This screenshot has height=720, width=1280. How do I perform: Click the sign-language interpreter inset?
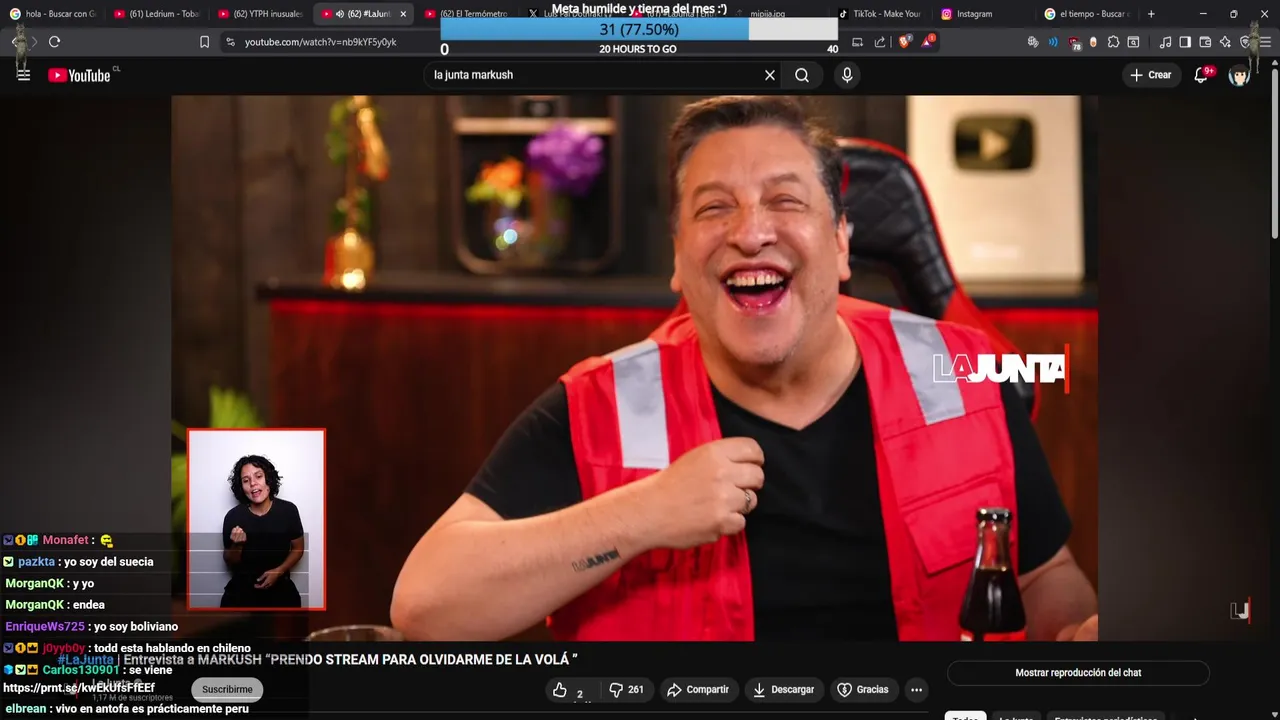pos(256,519)
